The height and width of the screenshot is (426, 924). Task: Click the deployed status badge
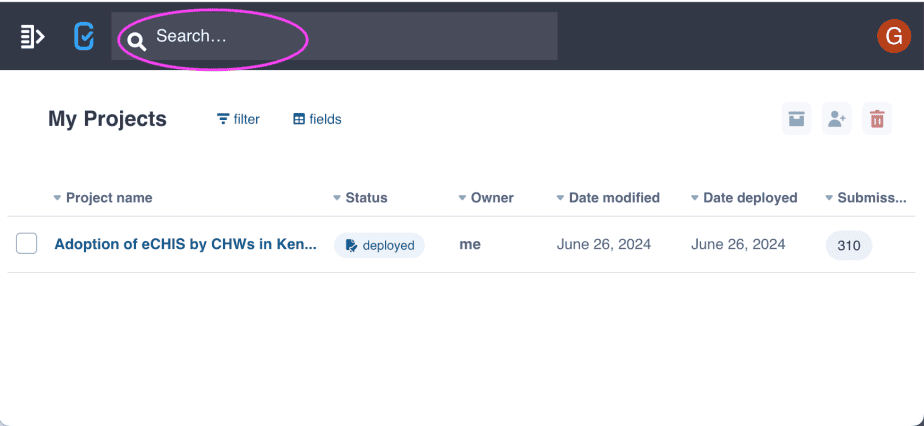coord(380,245)
